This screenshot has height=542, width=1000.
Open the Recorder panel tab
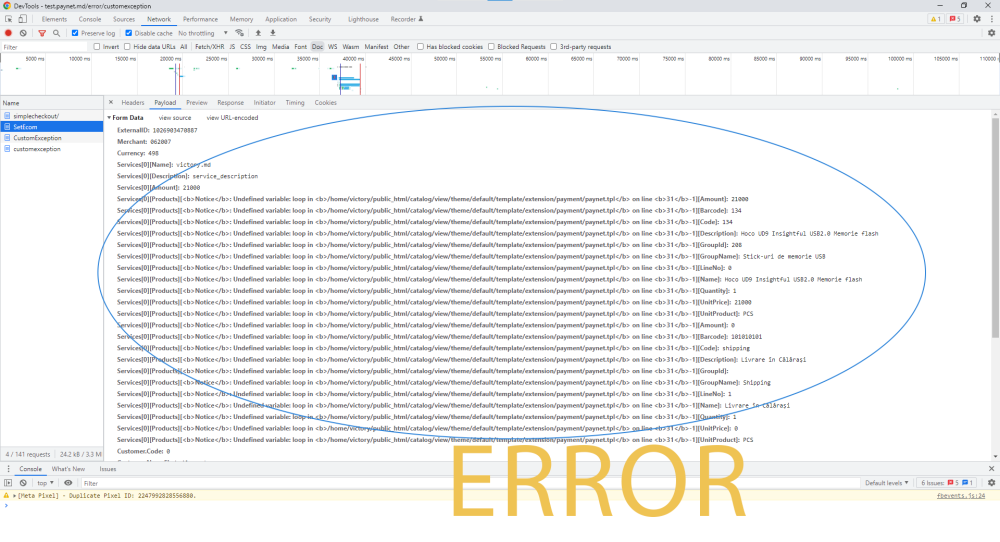(407, 19)
